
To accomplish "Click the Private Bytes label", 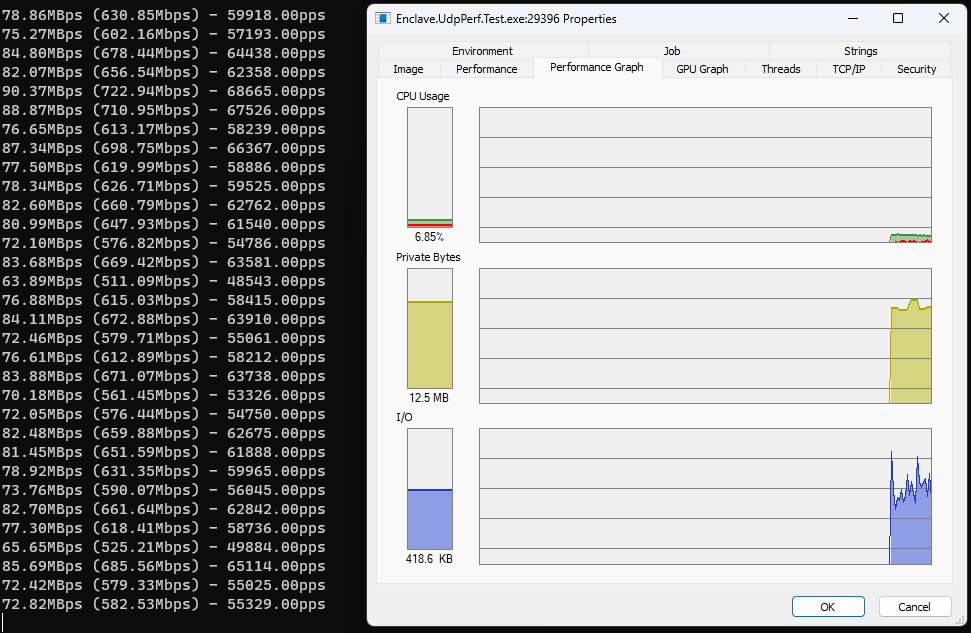I will tap(429, 257).
